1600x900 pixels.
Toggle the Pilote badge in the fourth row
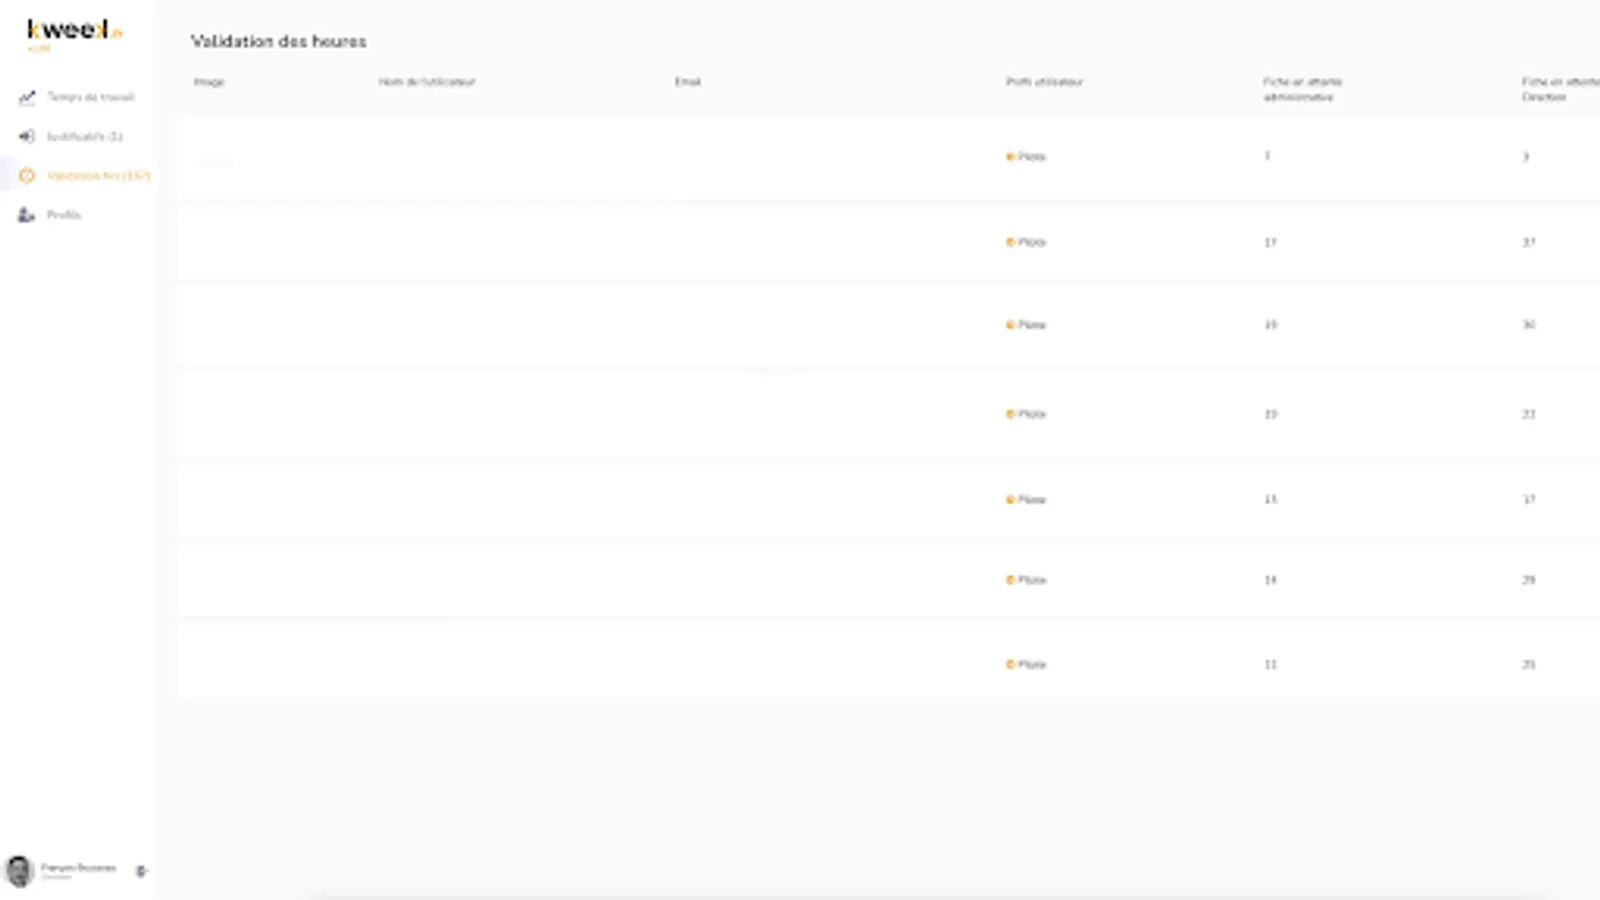click(x=1026, y=413)
